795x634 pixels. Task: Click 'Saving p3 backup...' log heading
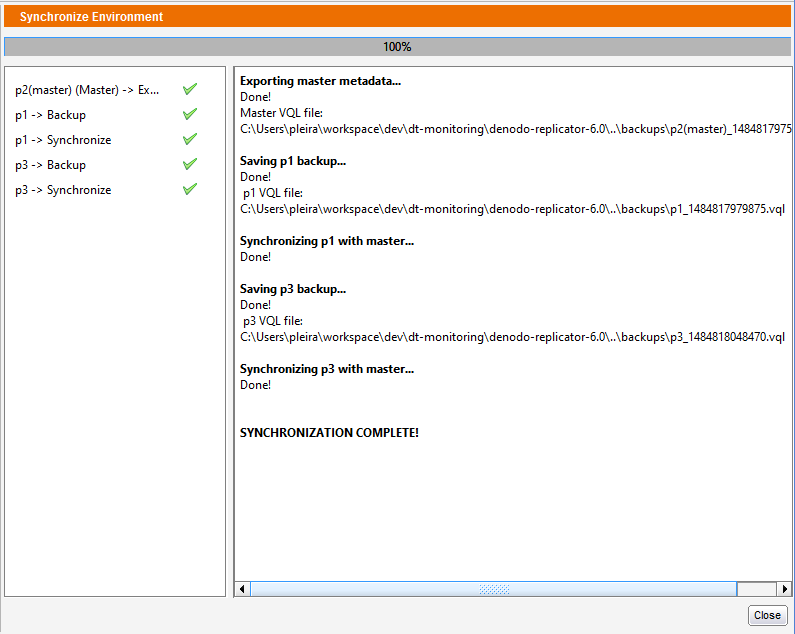293,289
